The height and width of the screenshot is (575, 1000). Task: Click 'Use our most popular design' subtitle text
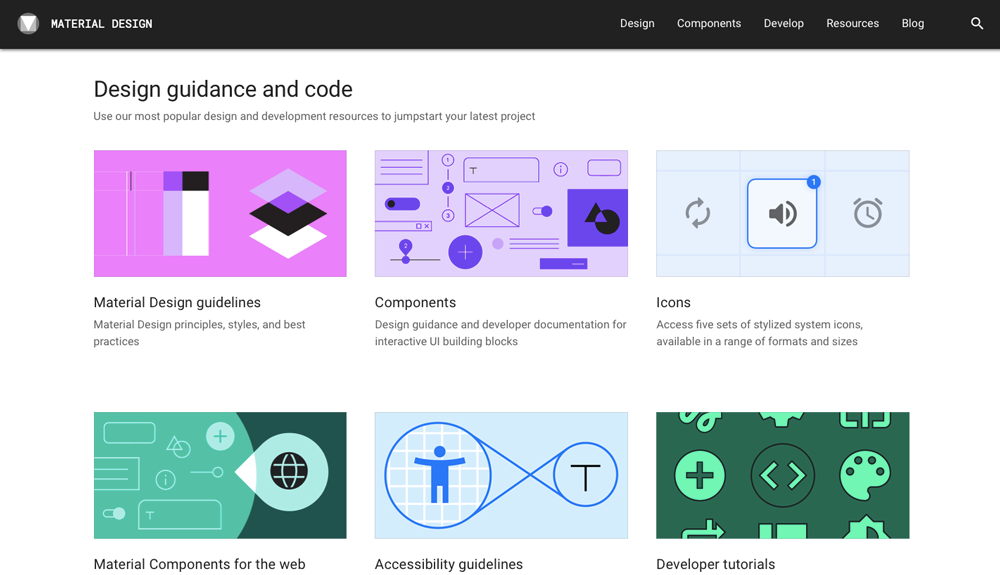(314, 117)
